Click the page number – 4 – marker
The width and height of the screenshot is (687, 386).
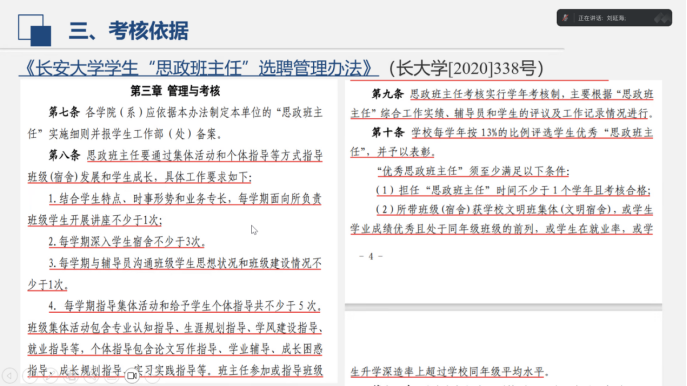click(x=371, y=256)
